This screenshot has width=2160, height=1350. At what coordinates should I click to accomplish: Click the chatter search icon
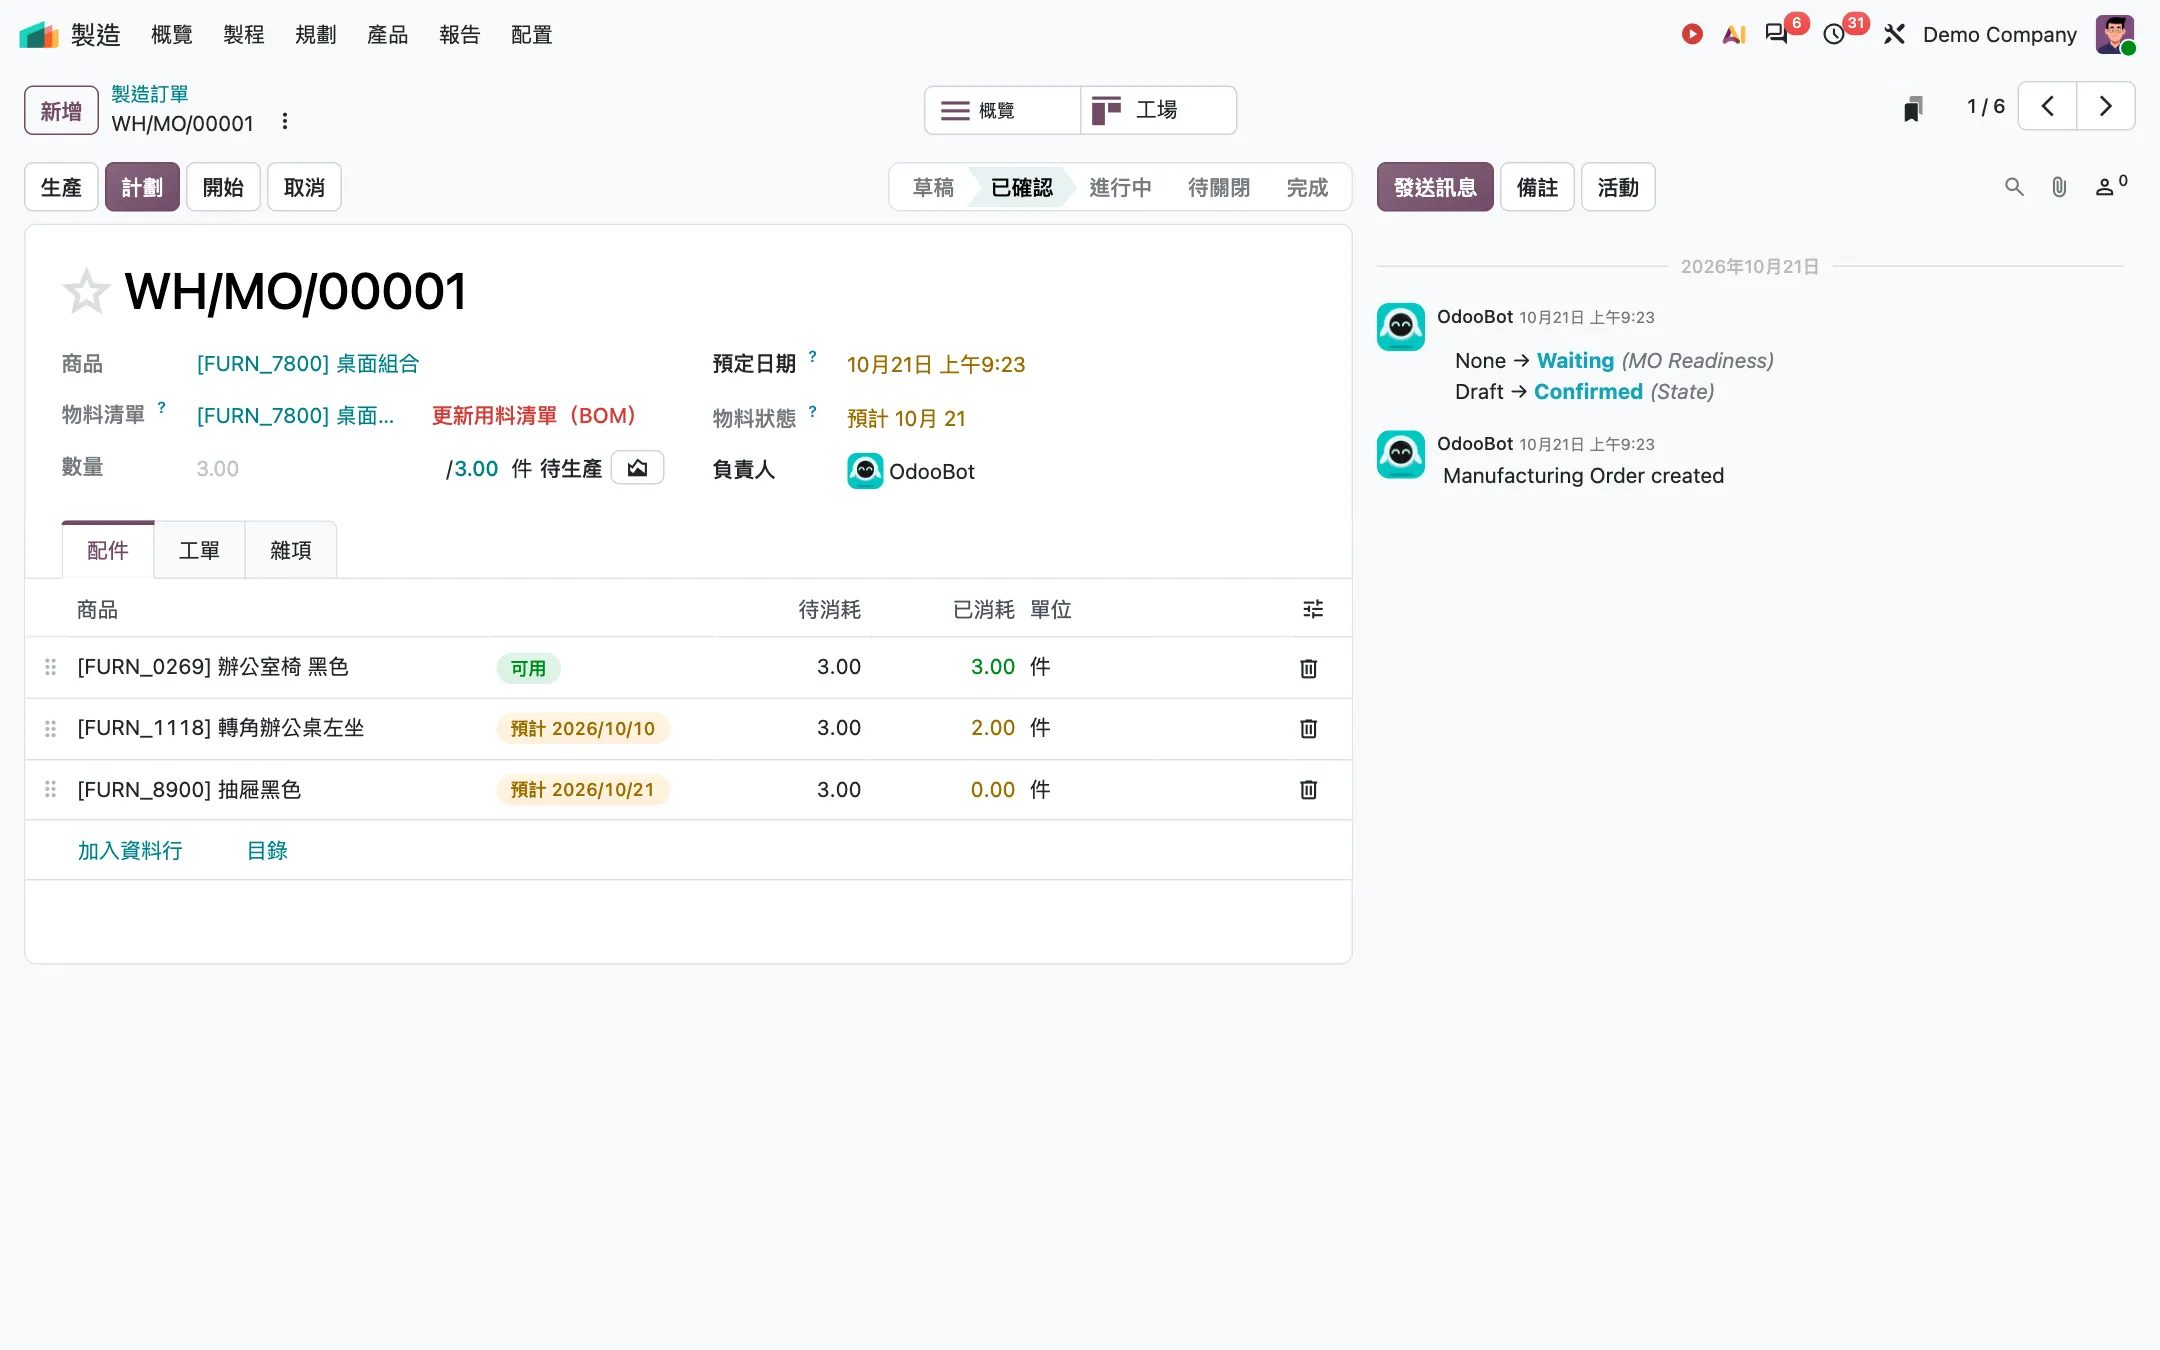pyautogui.click(x=2014, y=187)
